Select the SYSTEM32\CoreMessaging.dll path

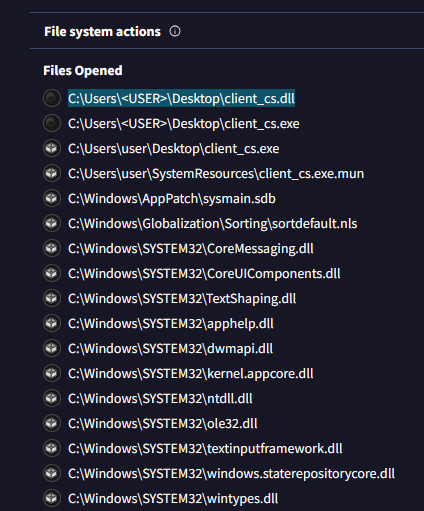[191, 249]
